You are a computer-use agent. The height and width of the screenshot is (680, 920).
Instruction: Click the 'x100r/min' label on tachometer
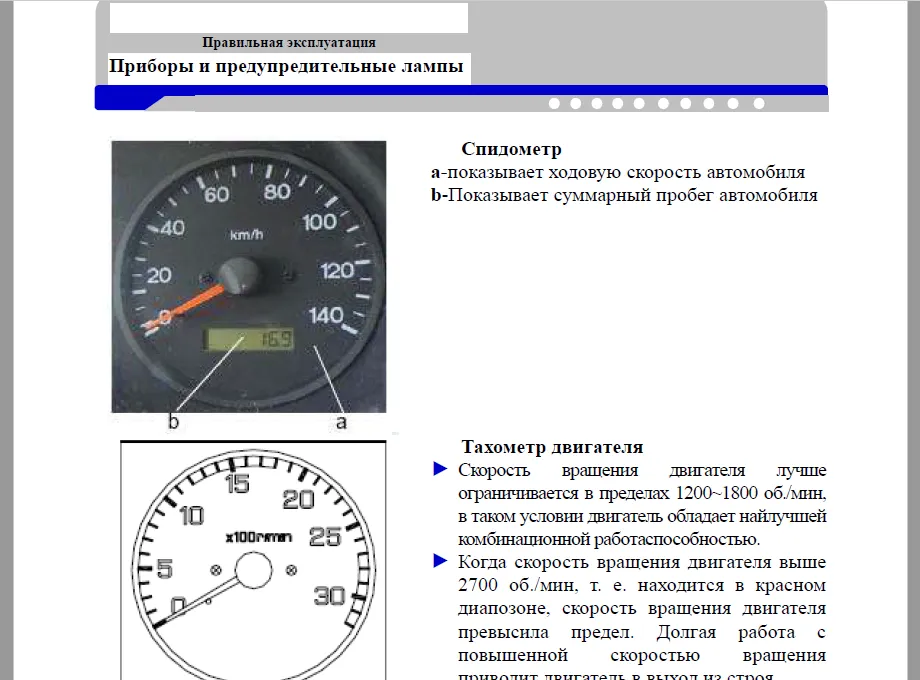tap(259, 537)
